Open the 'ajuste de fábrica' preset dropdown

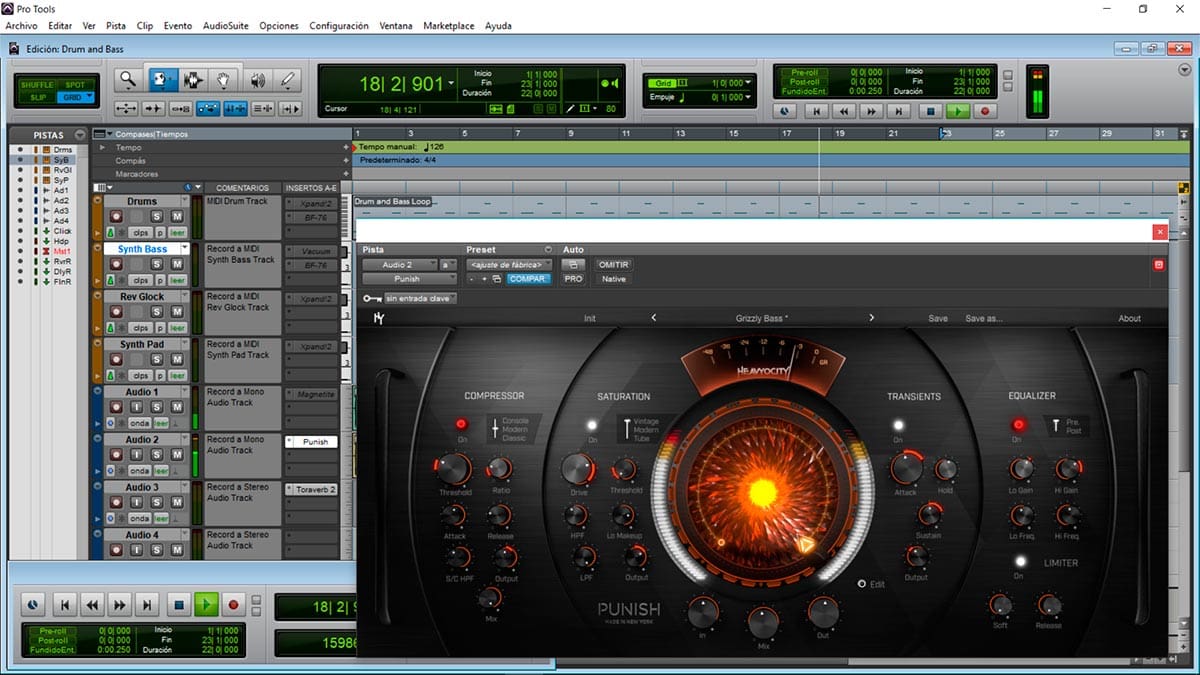(509, 264)
